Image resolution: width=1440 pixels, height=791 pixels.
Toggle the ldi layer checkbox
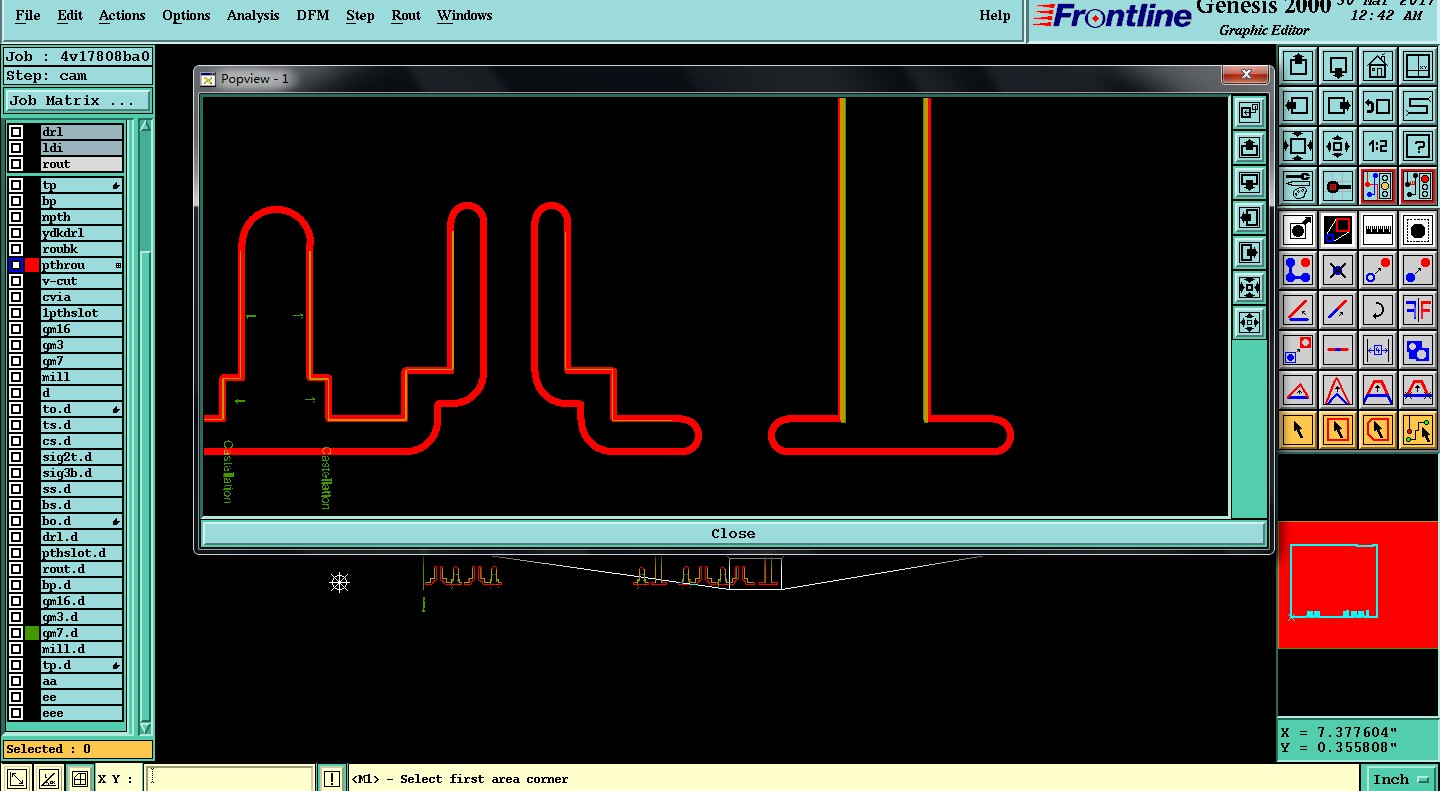(16, 148)
